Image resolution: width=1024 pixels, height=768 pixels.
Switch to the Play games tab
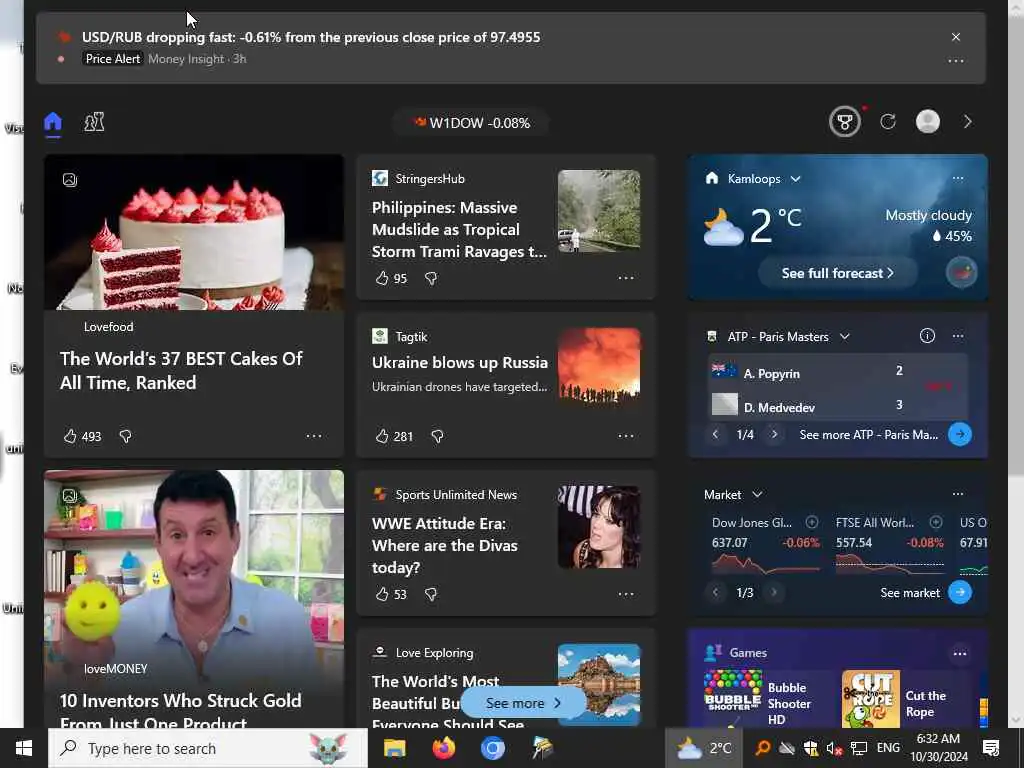(94, 122)
